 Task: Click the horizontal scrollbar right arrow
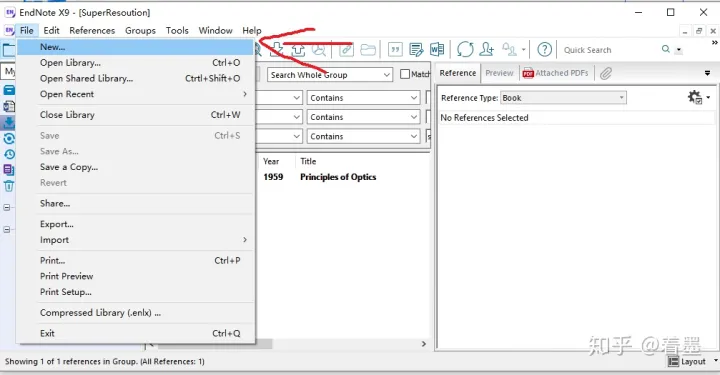(424, 344)
